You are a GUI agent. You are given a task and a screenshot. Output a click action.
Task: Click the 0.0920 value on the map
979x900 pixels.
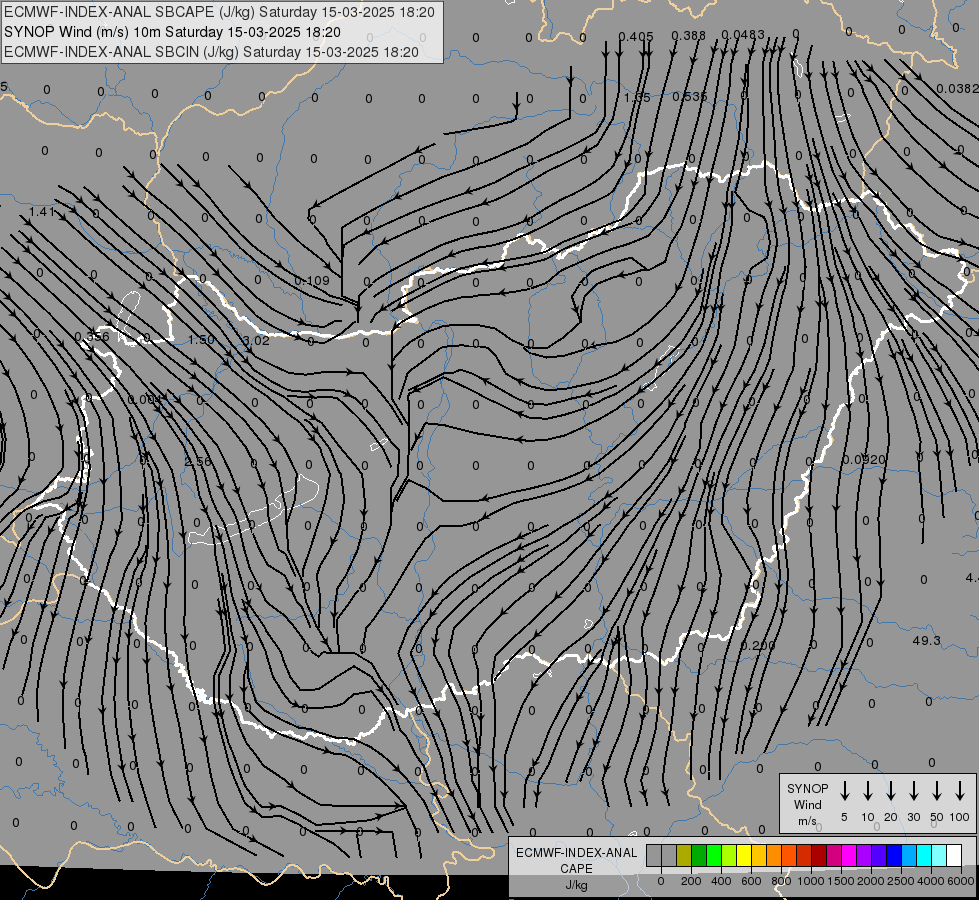coord(864,460)
